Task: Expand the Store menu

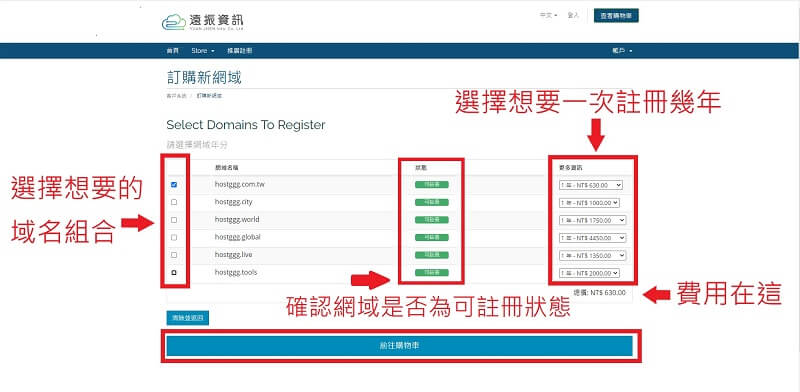Action: [203, 51]
